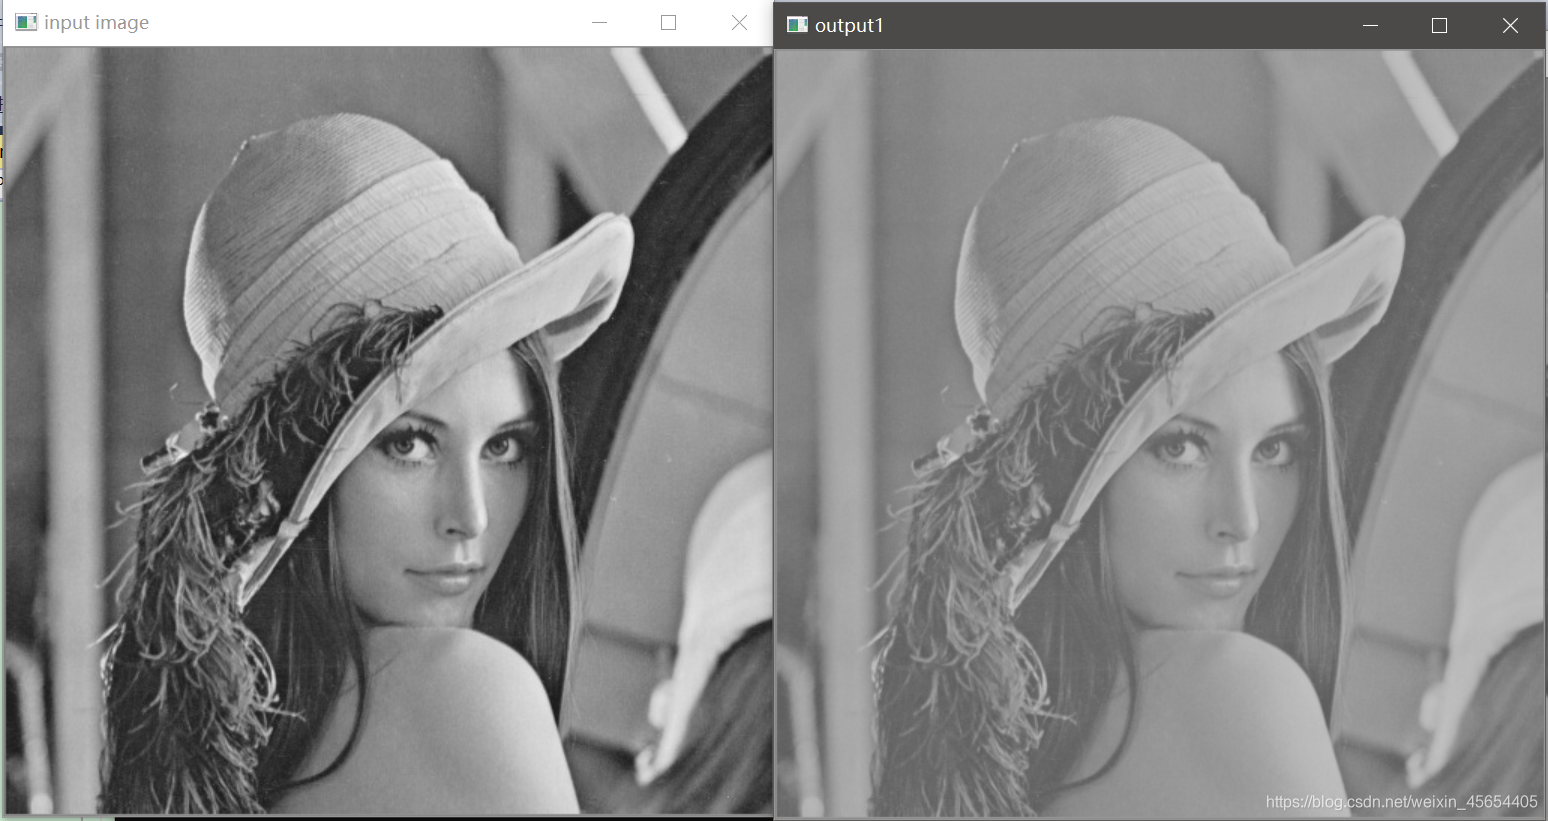The width and height of the screenshot is (1548, 821).
Task: Click the picture in the input image window
Action: pos(389,430)
